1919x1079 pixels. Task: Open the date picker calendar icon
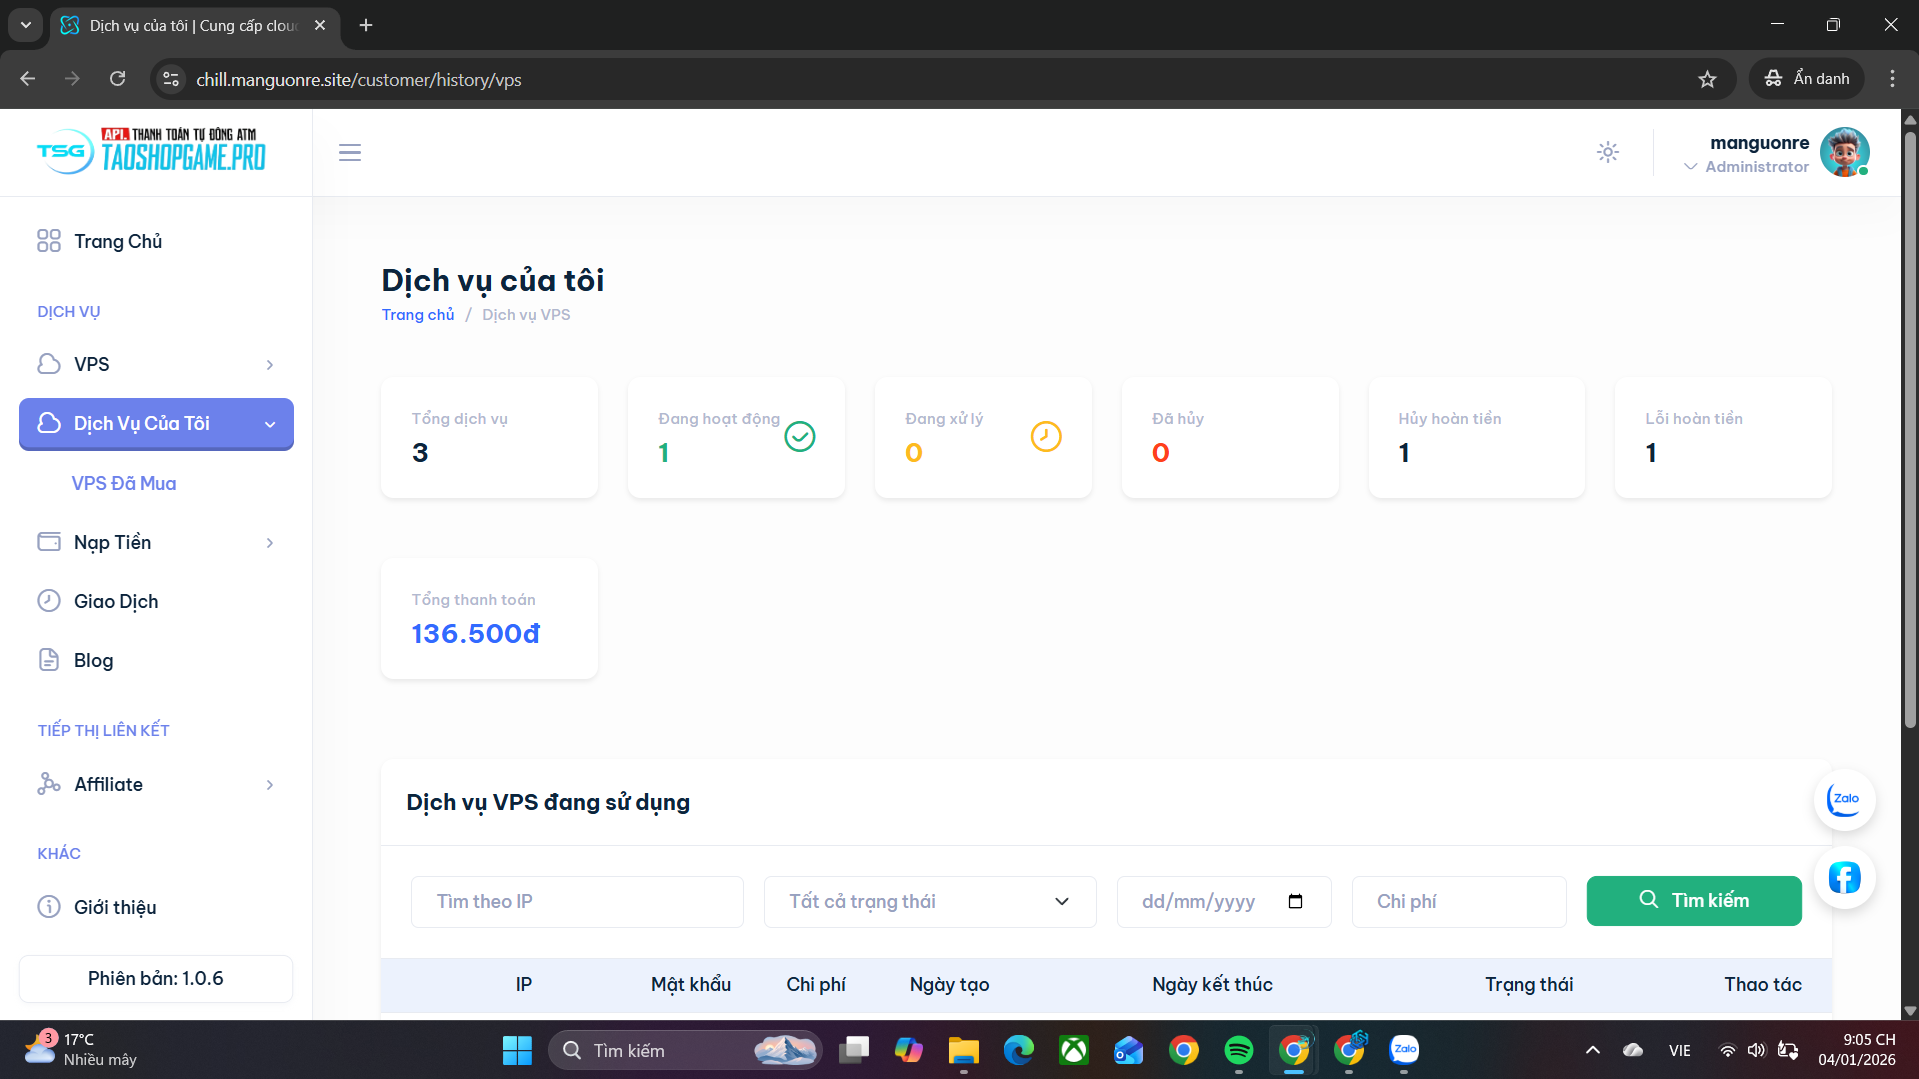click(1295, 901)
